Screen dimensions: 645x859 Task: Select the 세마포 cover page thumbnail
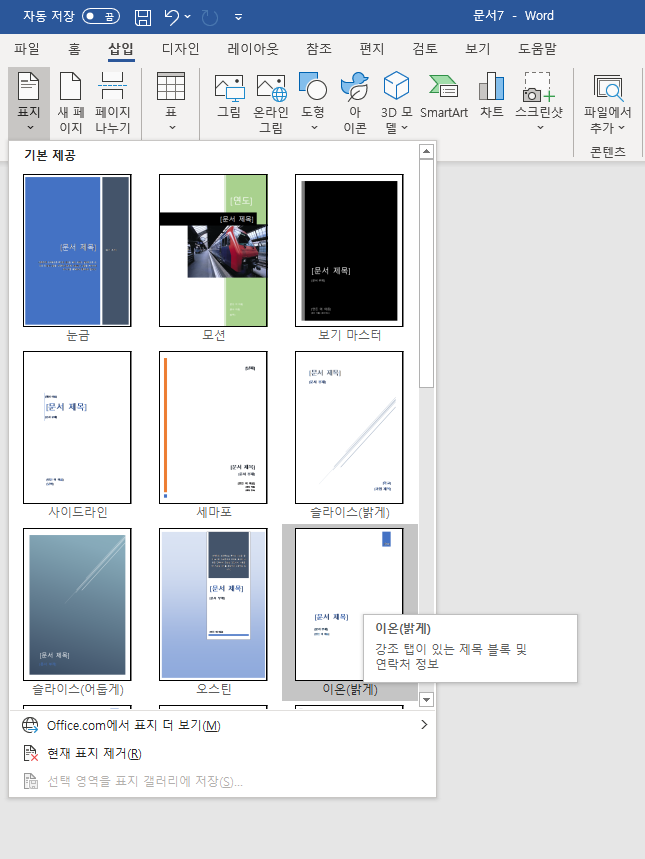tap(213, 427)
